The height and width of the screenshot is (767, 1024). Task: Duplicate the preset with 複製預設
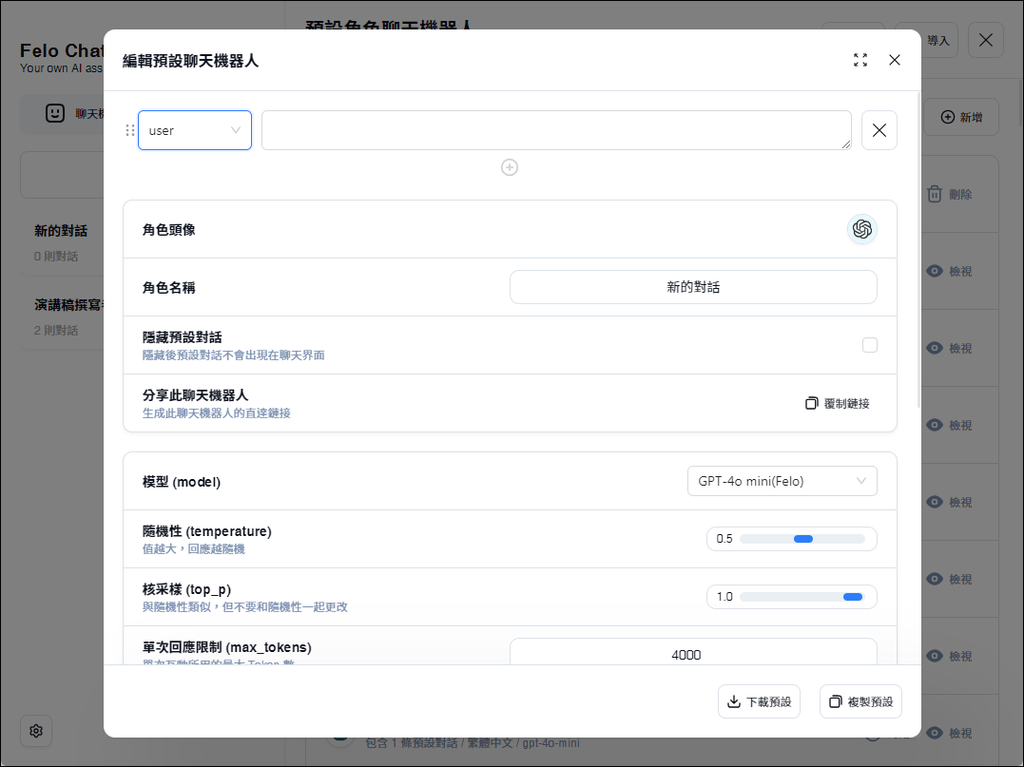pyautogui.click(x=861, y=702)
